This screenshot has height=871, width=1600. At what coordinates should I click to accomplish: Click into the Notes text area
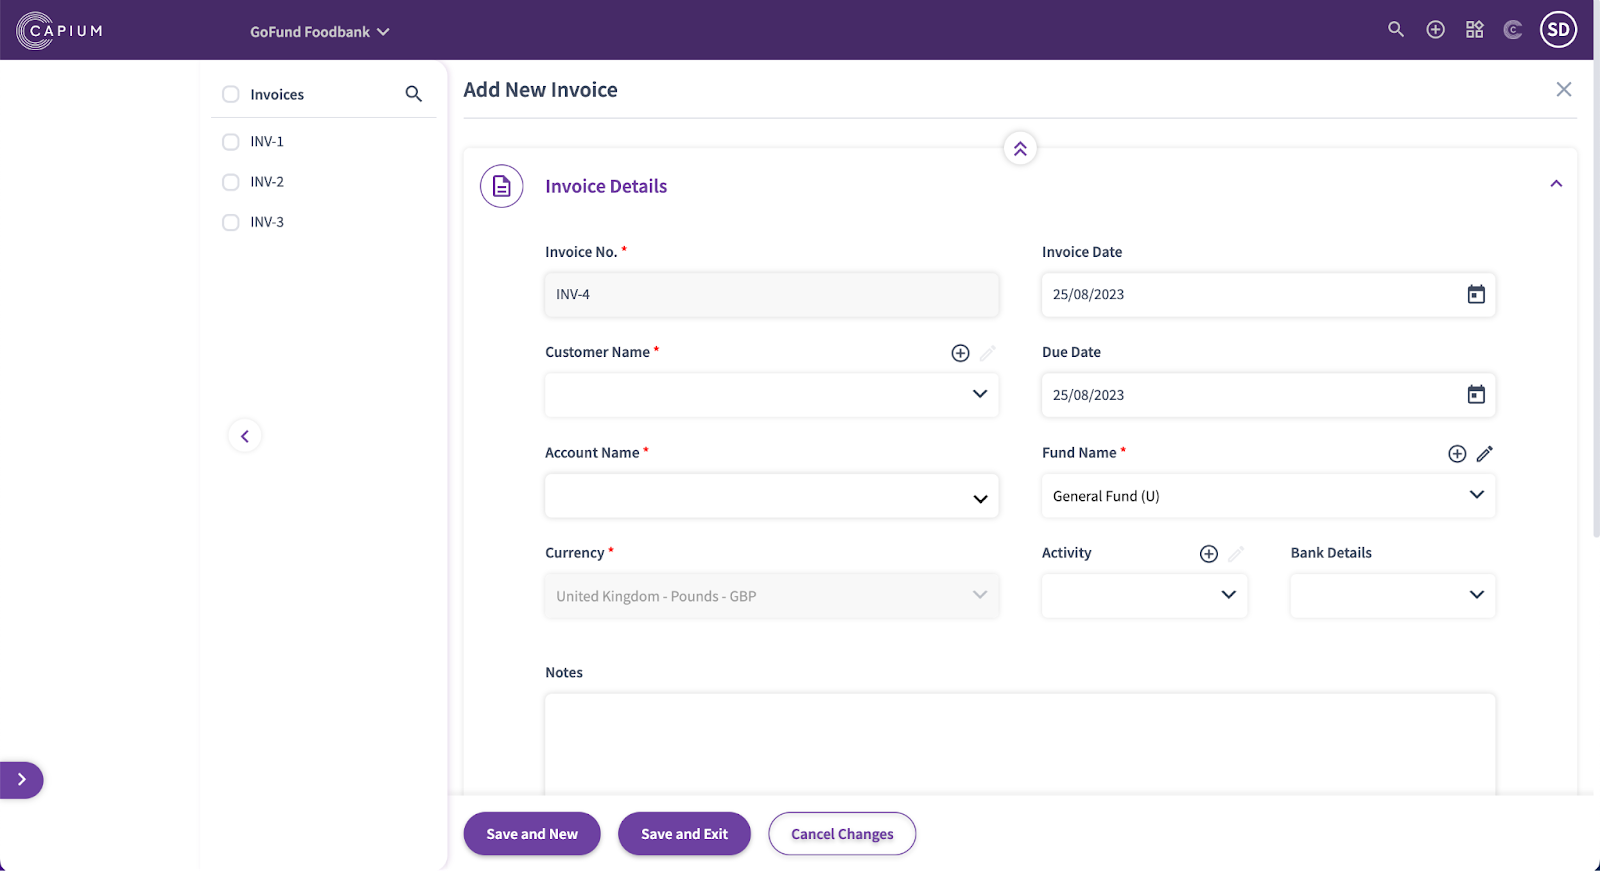tap(1020, 744)
